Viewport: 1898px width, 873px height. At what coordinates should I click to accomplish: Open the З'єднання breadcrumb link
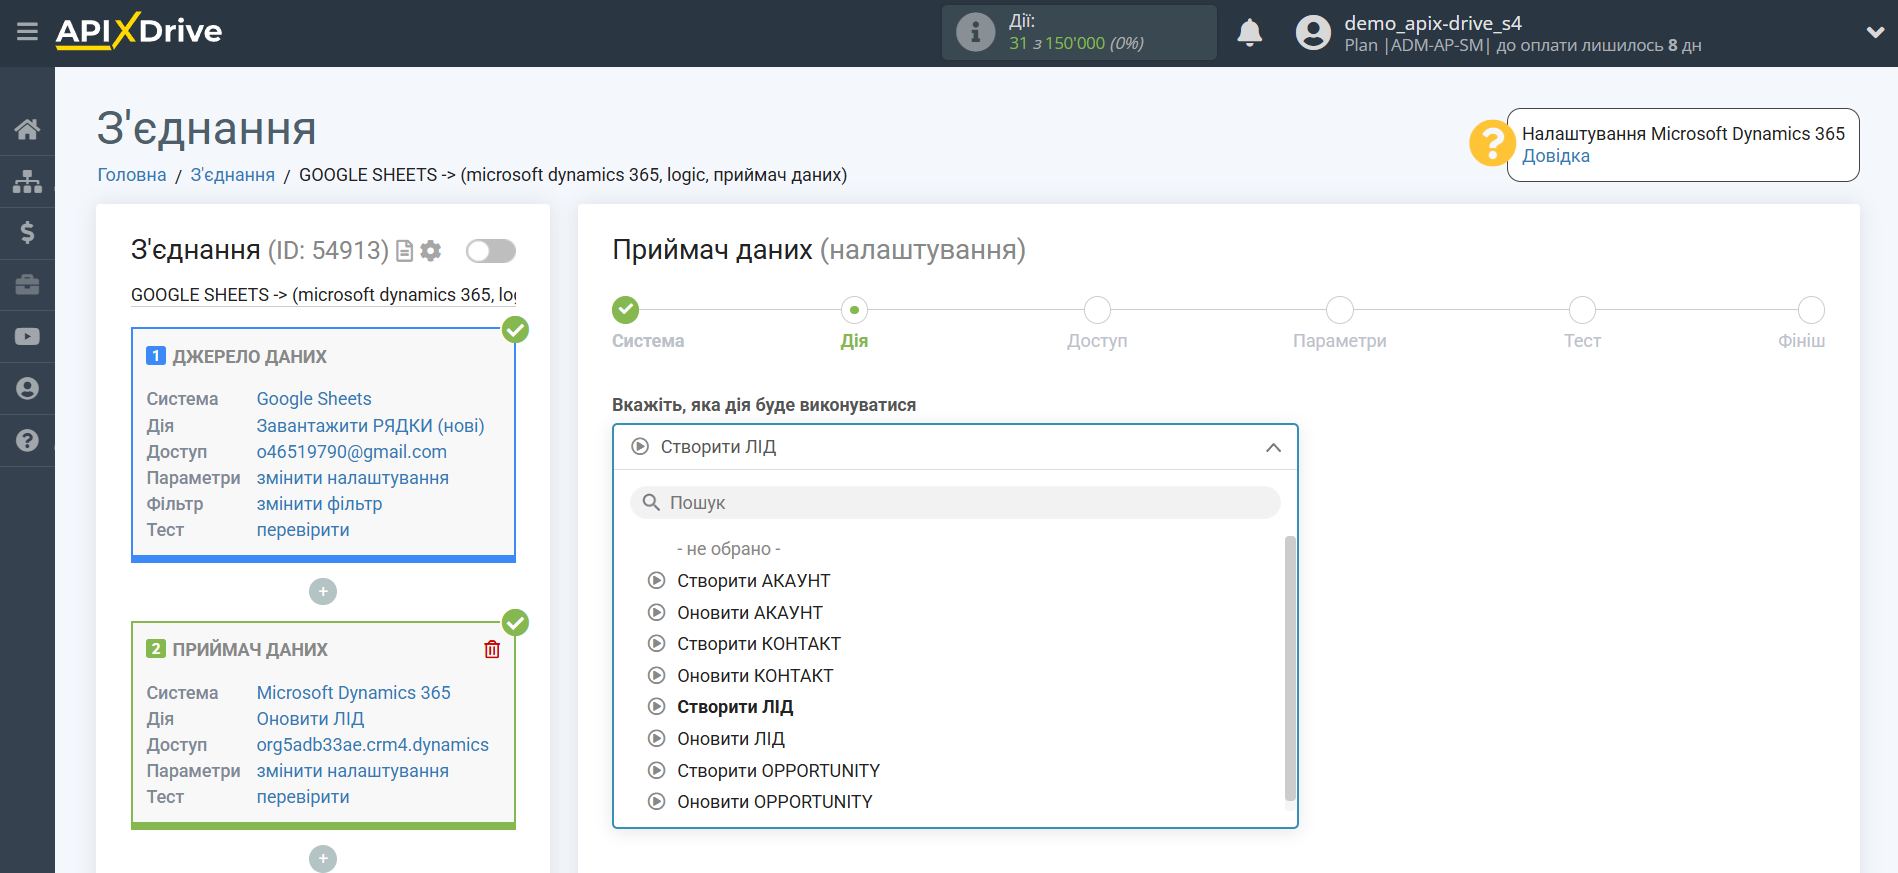click(x=233, y=175)
